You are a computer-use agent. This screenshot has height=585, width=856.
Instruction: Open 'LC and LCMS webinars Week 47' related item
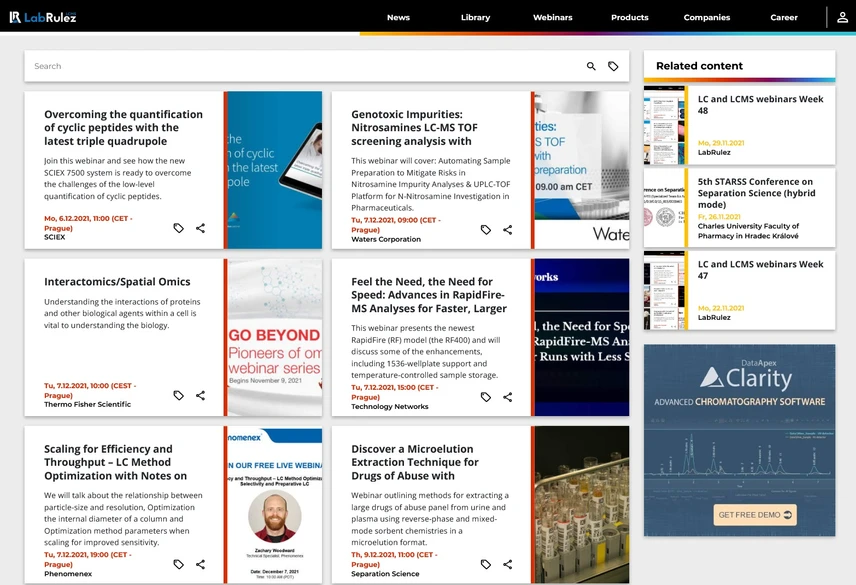click(x=760, y=270)
